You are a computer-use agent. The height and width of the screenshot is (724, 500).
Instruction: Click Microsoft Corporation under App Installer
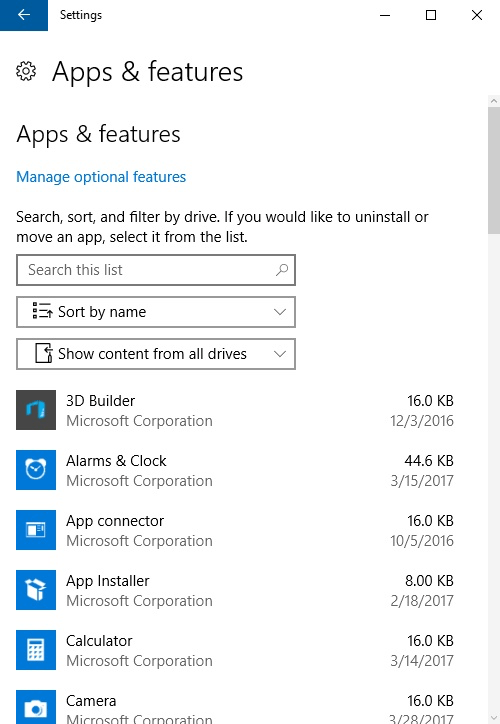tap(139, 601)
